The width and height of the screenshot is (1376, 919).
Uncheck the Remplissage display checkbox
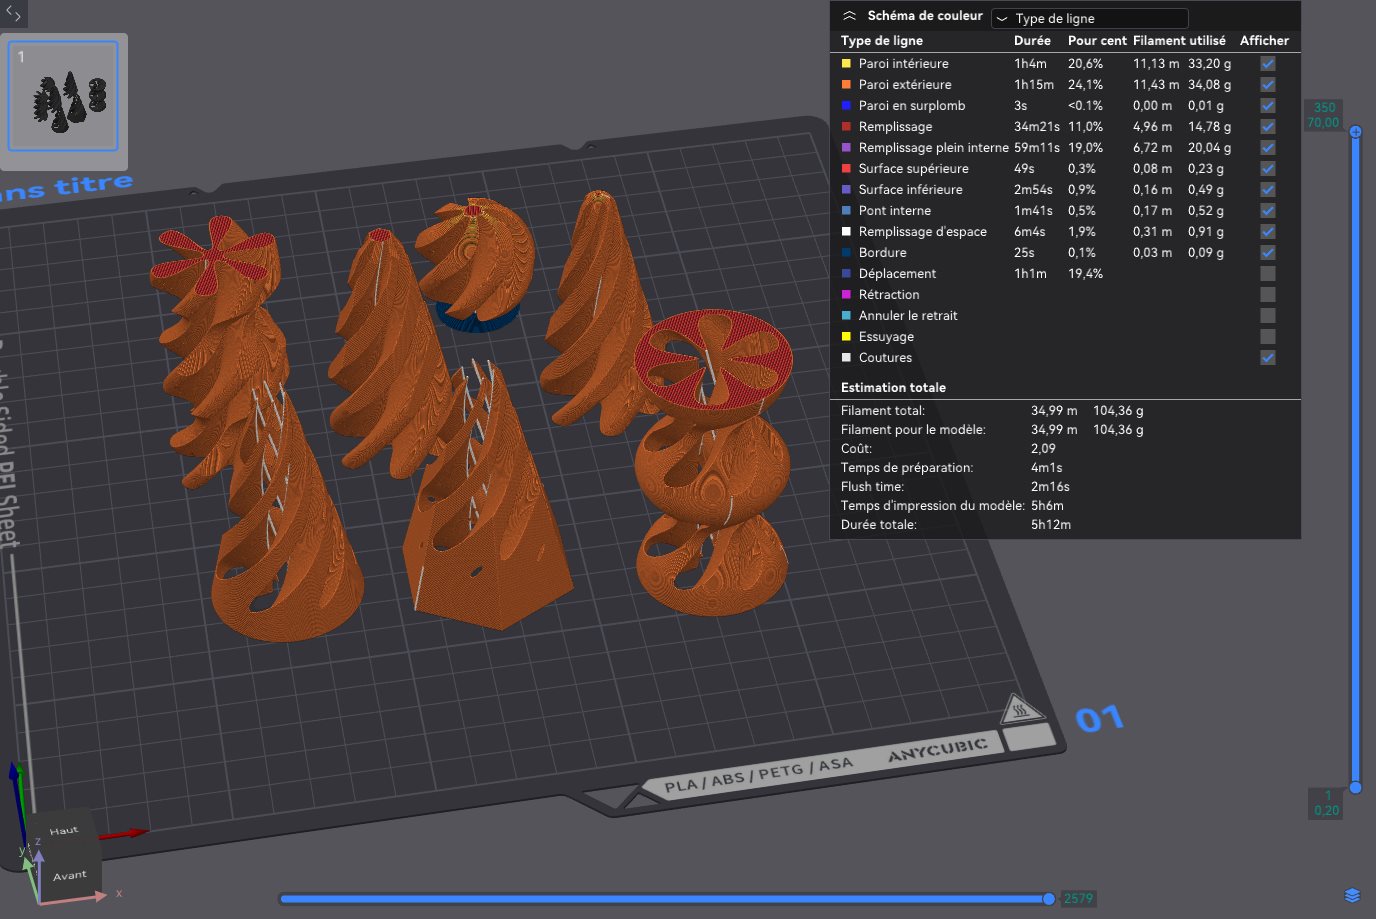point(1268,127)
